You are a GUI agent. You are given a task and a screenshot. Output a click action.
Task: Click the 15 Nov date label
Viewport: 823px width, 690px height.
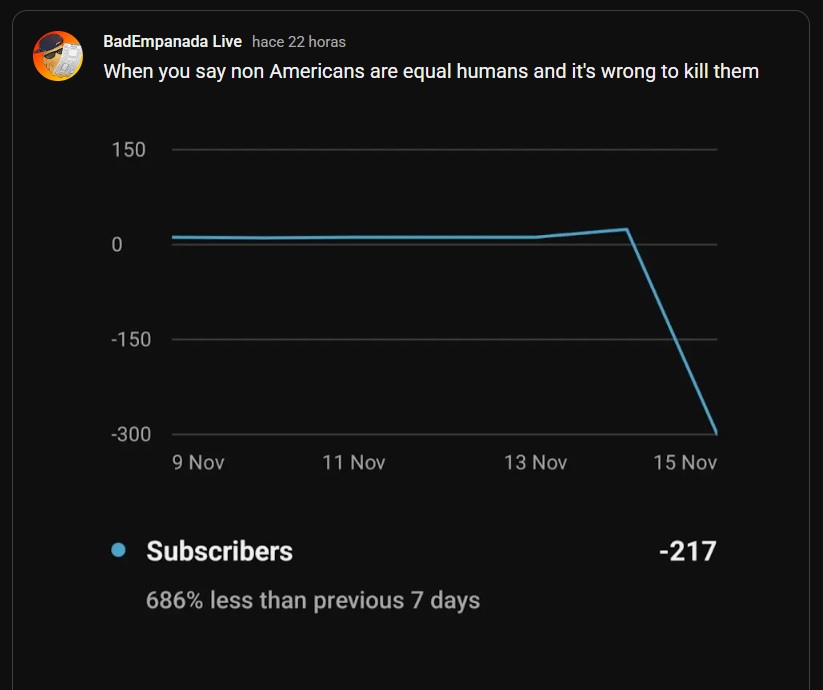685,462
